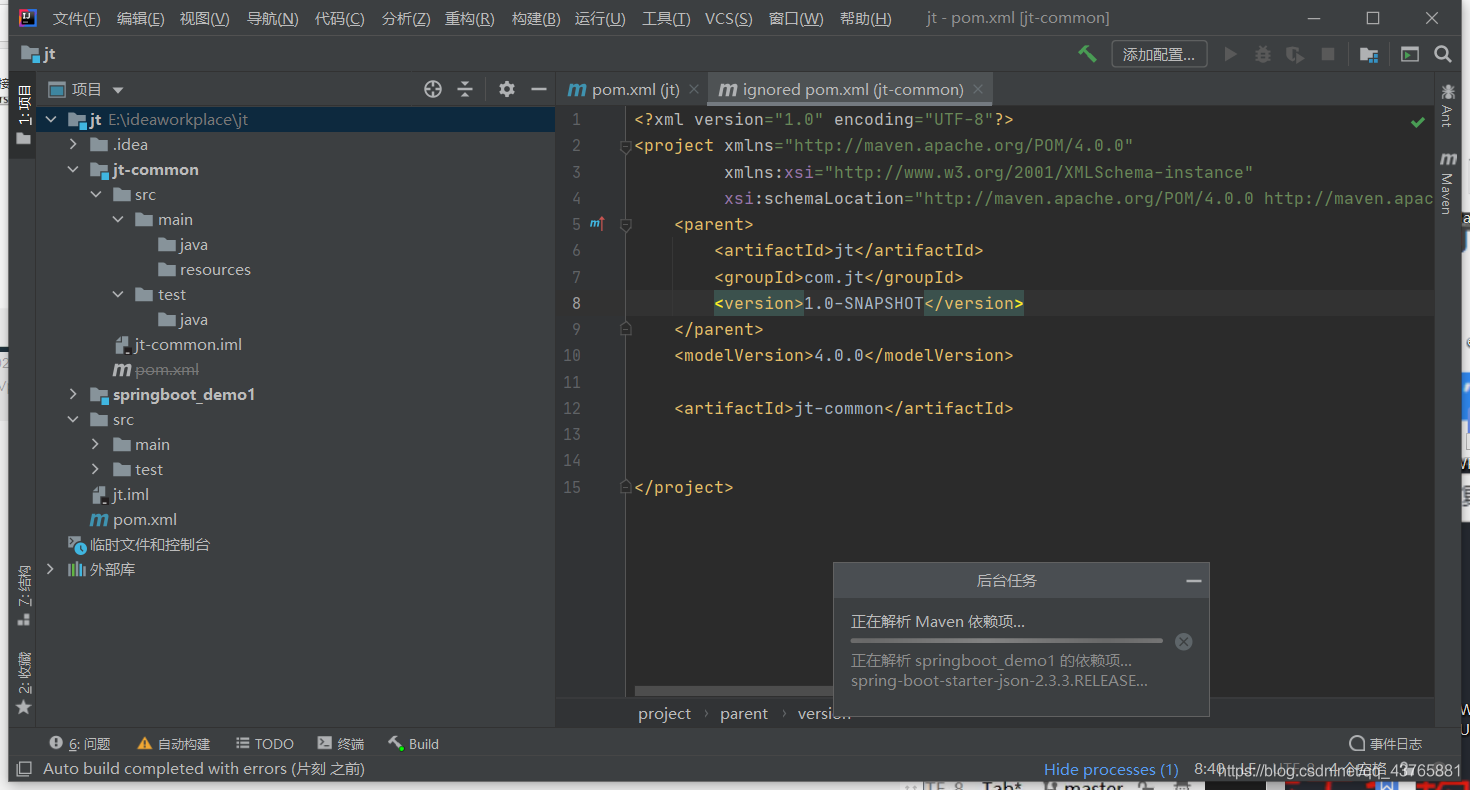
Task: Open the 导航(N) menu
Action: [x=272, y=18]
